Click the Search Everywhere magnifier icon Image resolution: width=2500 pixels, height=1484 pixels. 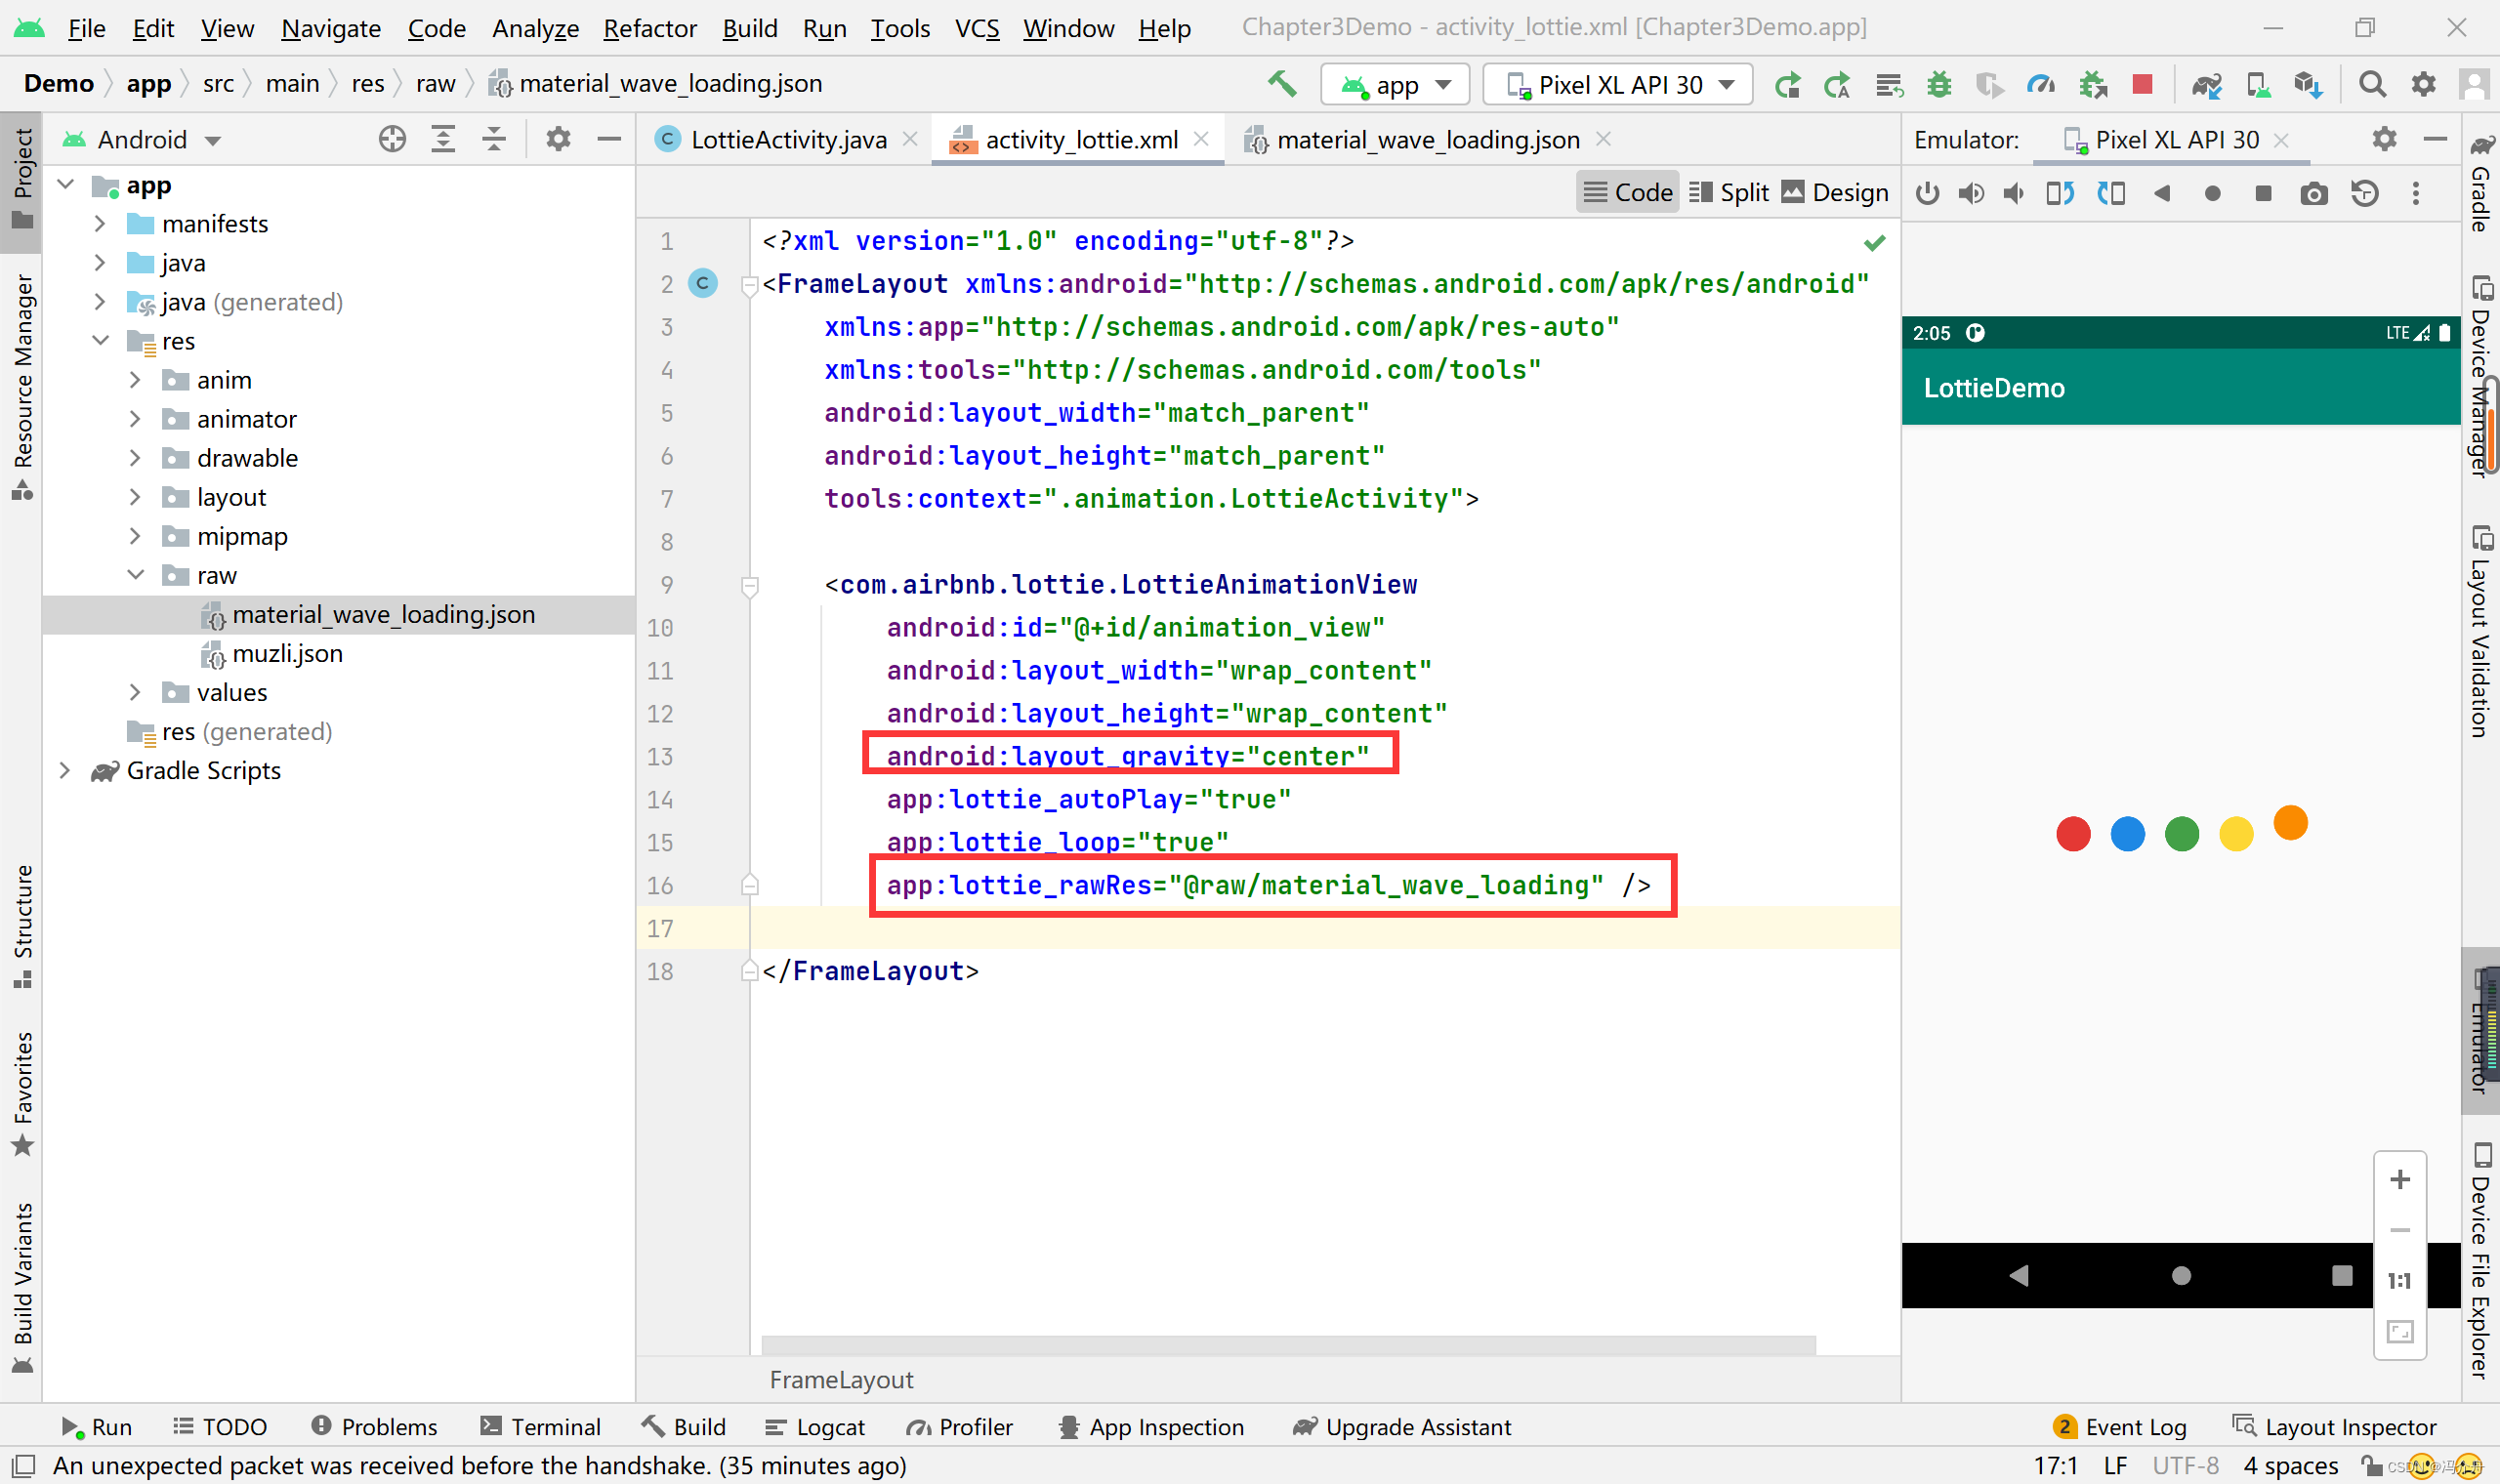tap(2372, 85)
